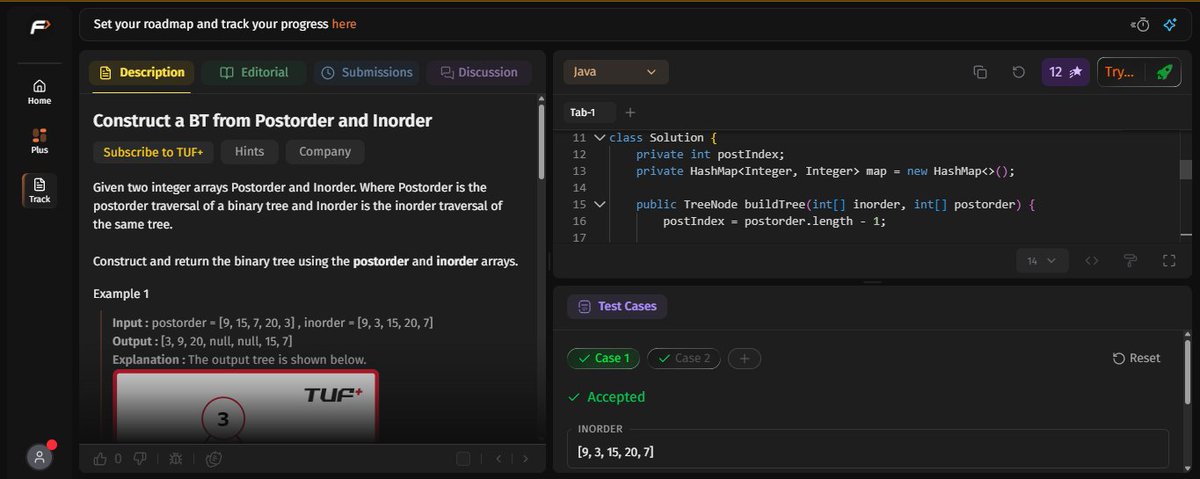Select test Case 1
Screen dimensions: 1200x479
[x=603, y=358]
